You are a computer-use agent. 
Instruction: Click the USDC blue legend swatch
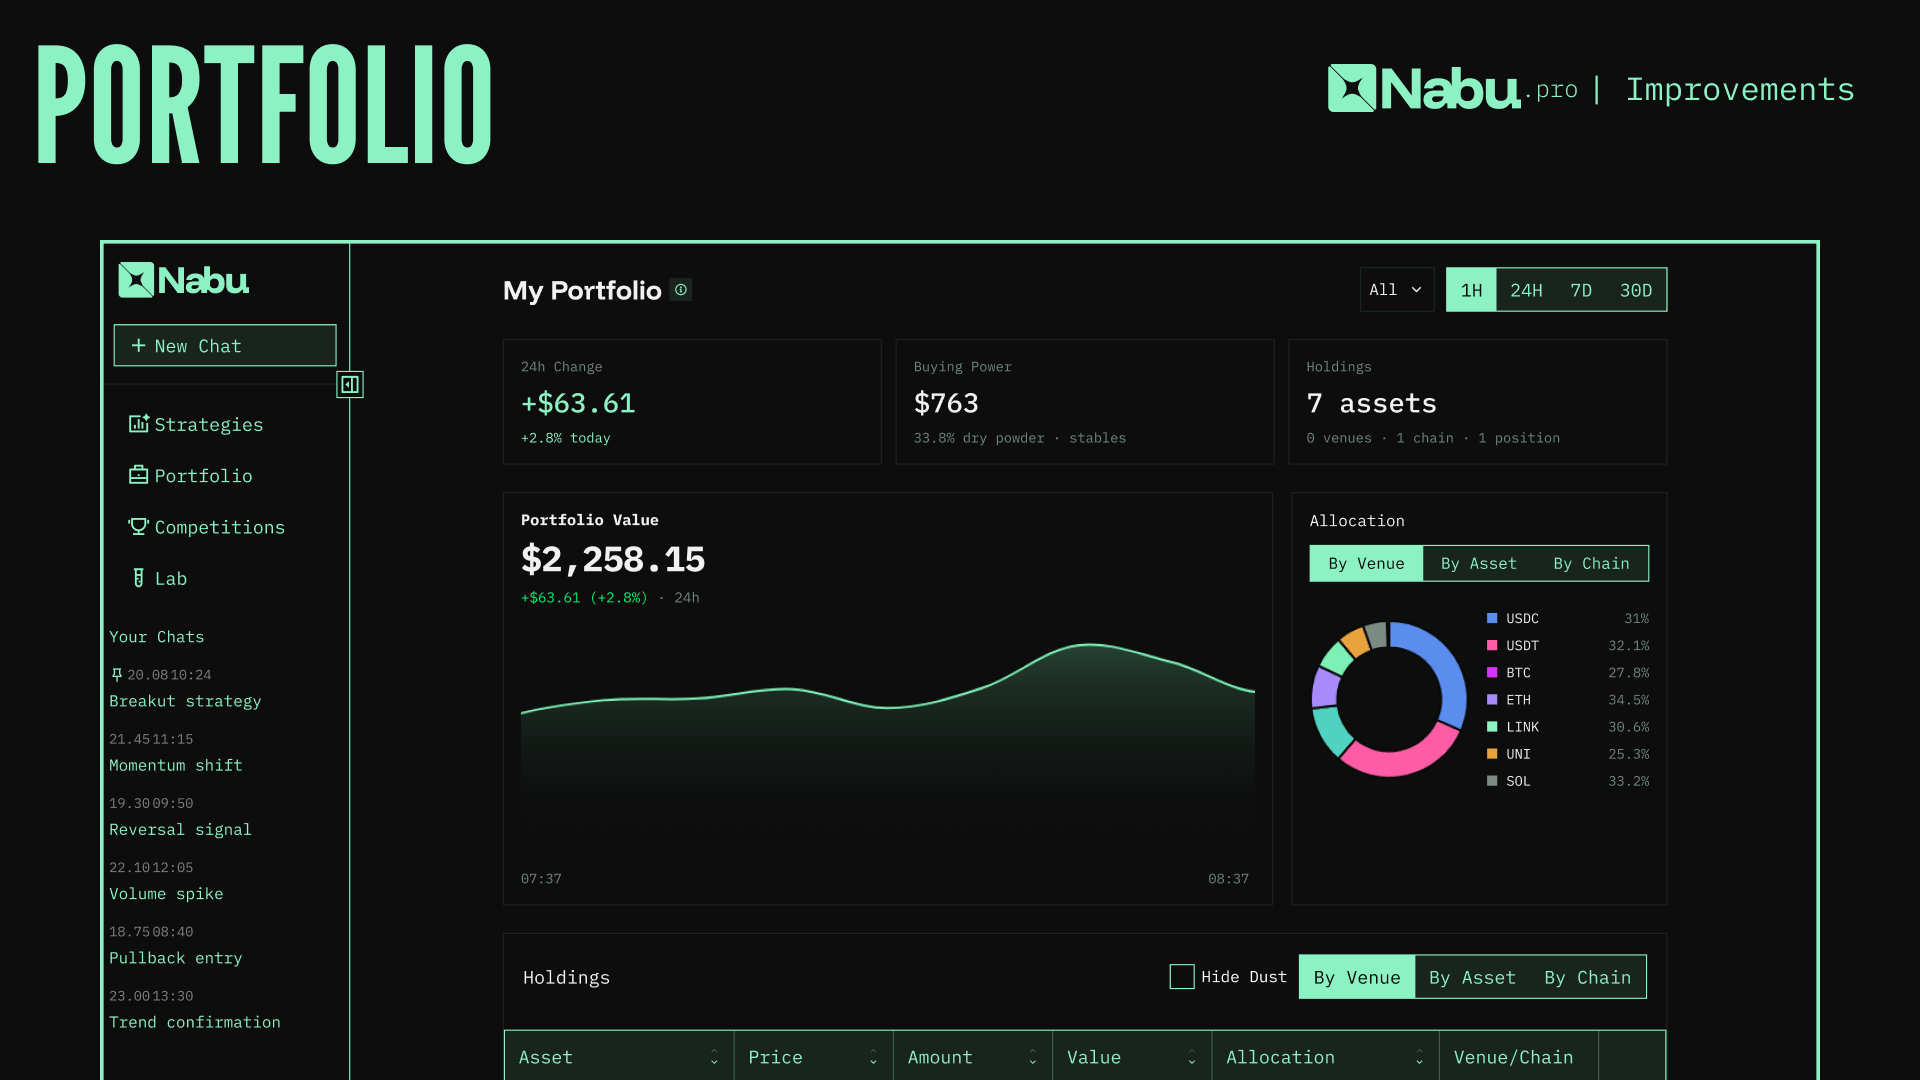click(1492, 619)
